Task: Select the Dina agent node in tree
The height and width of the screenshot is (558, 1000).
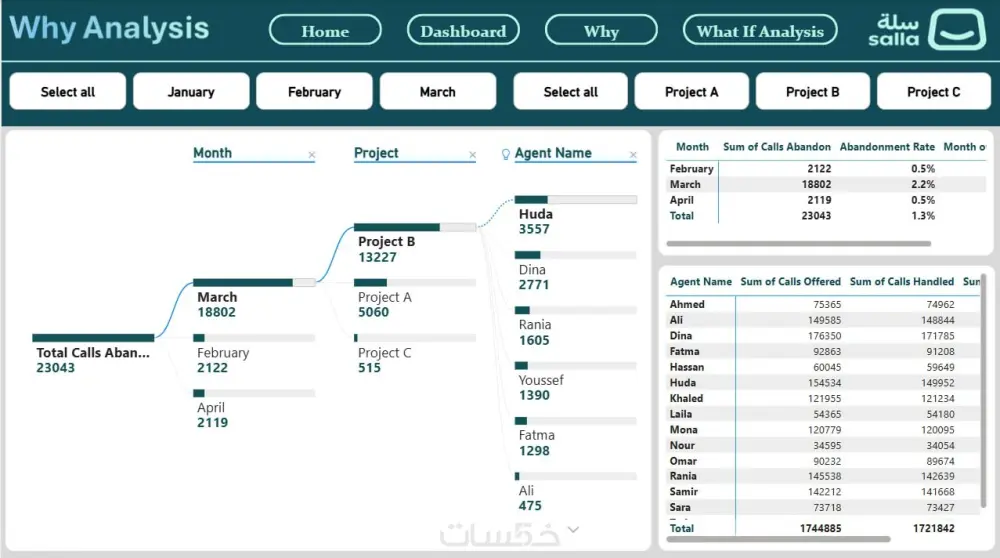Action: (575, 271)
